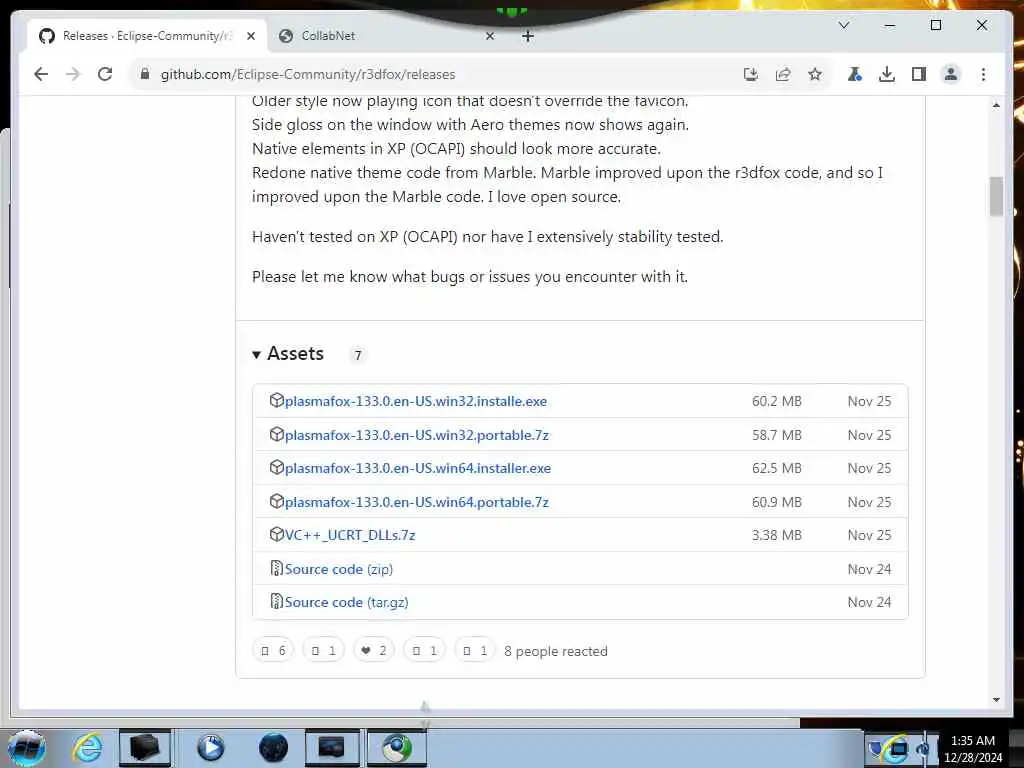The height and width of the screenshot is (768, 1024).
Task: Click the package icon beside VC++_UCRT_DLLs.7z
Action: pyautogui.click(x=276, y=534)
